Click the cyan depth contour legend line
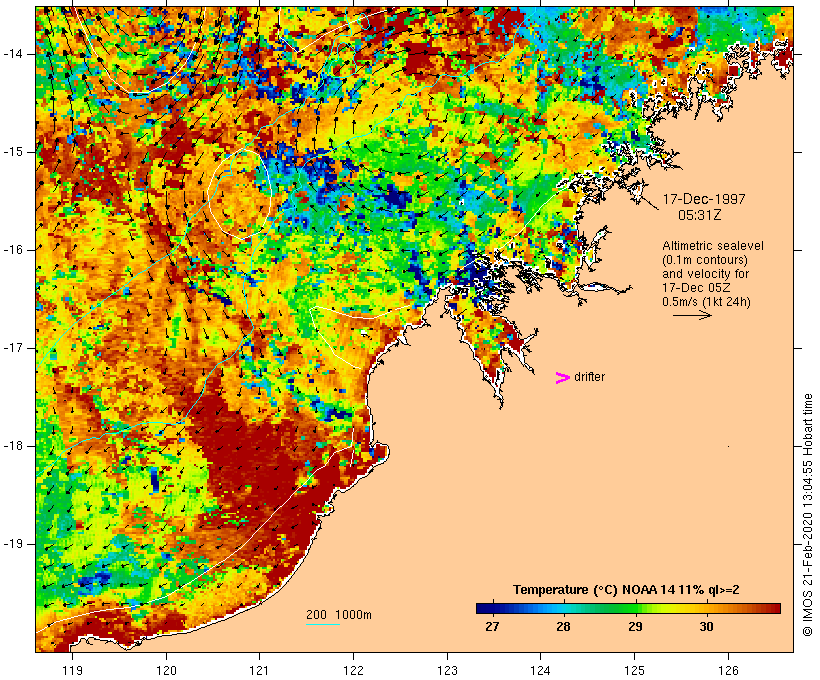 pos(323,624)
